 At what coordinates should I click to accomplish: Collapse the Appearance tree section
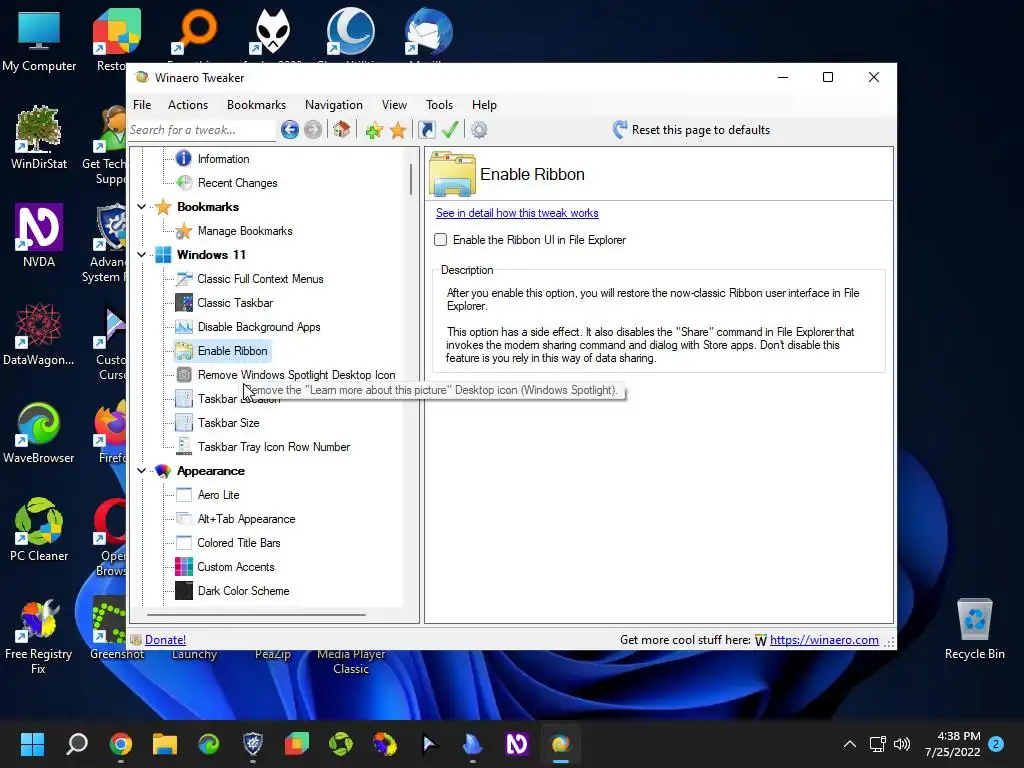[x=142, y=471]
